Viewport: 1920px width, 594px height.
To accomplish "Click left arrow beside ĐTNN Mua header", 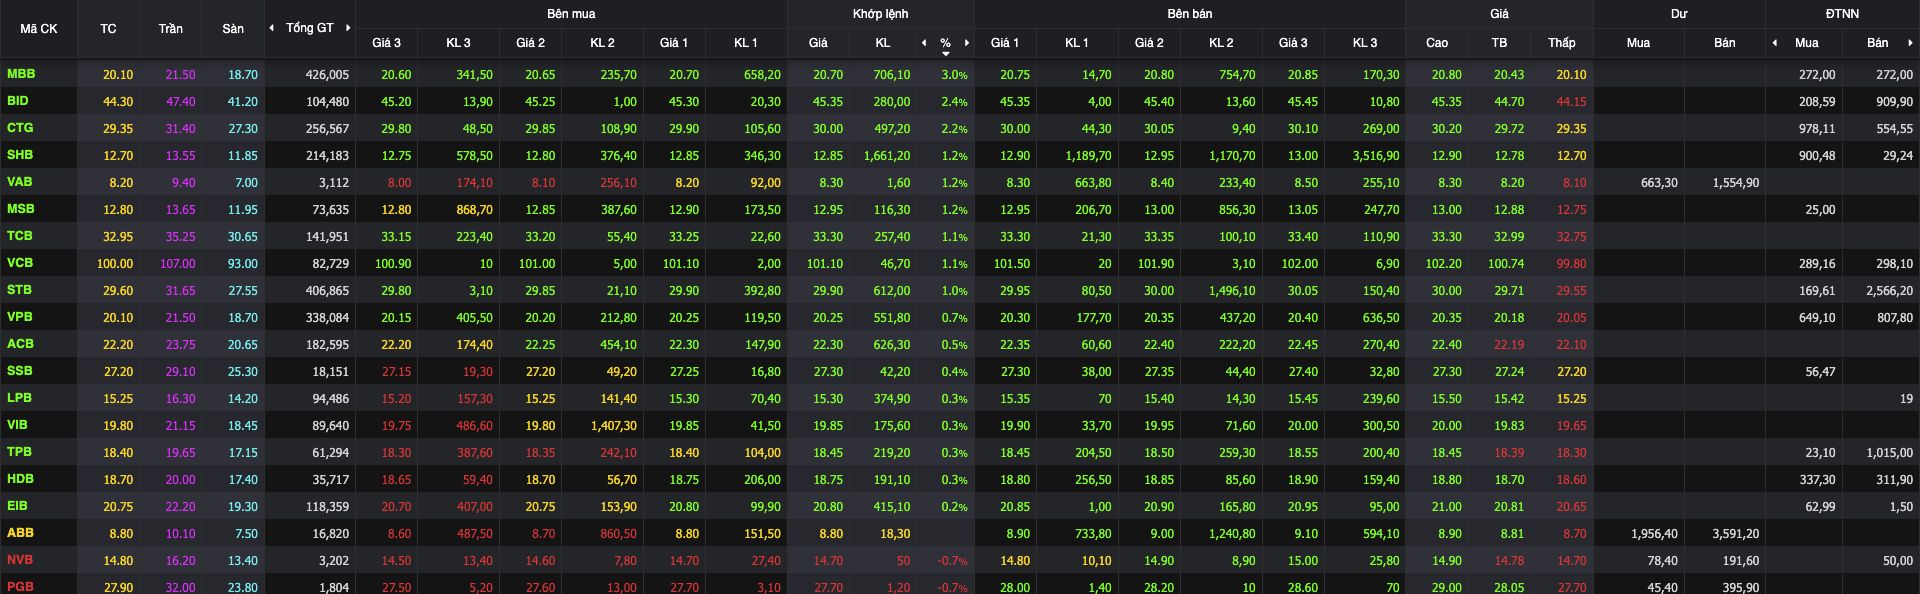I will coord(1775,43).
